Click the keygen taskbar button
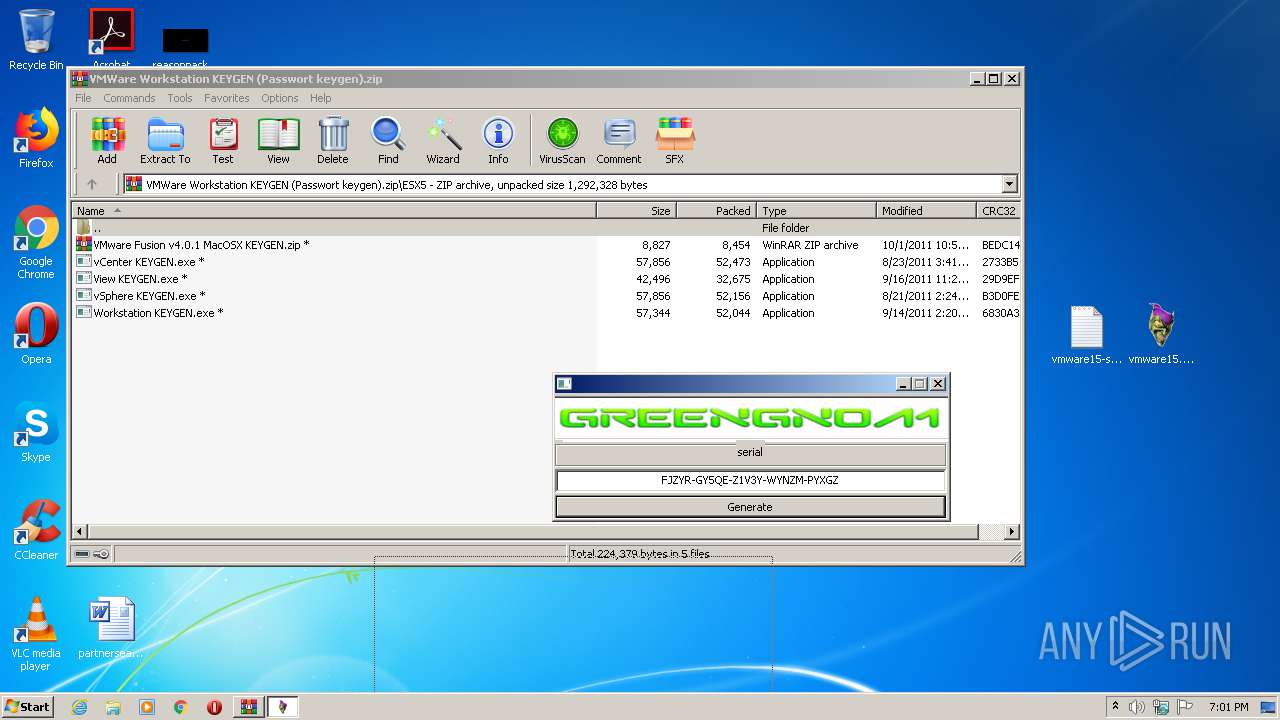 282,707
